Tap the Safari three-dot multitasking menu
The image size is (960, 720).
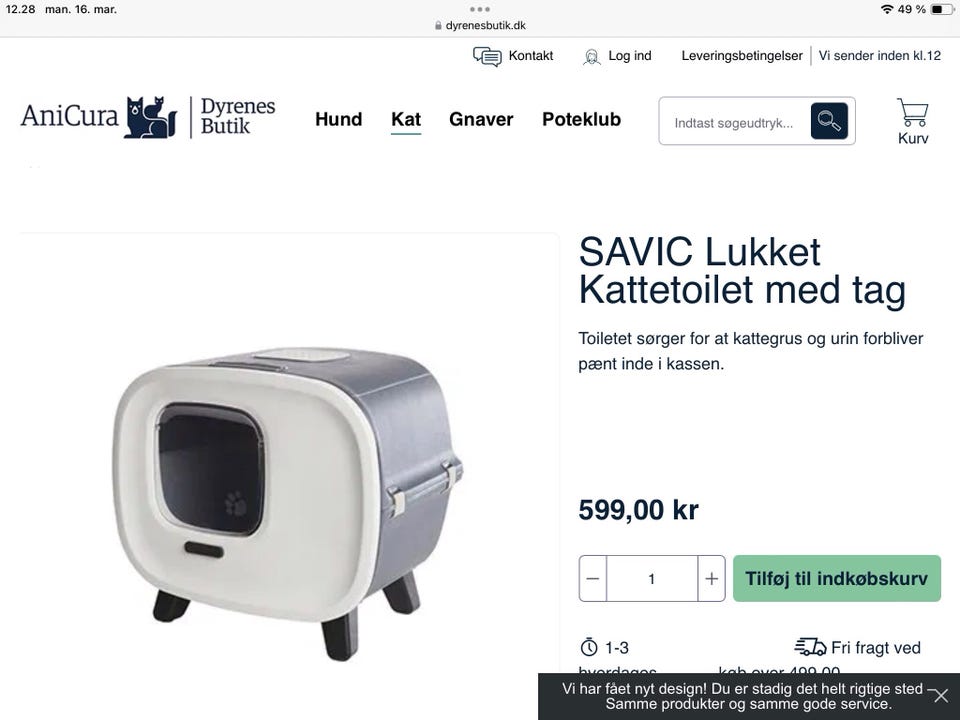click(479, 9)
